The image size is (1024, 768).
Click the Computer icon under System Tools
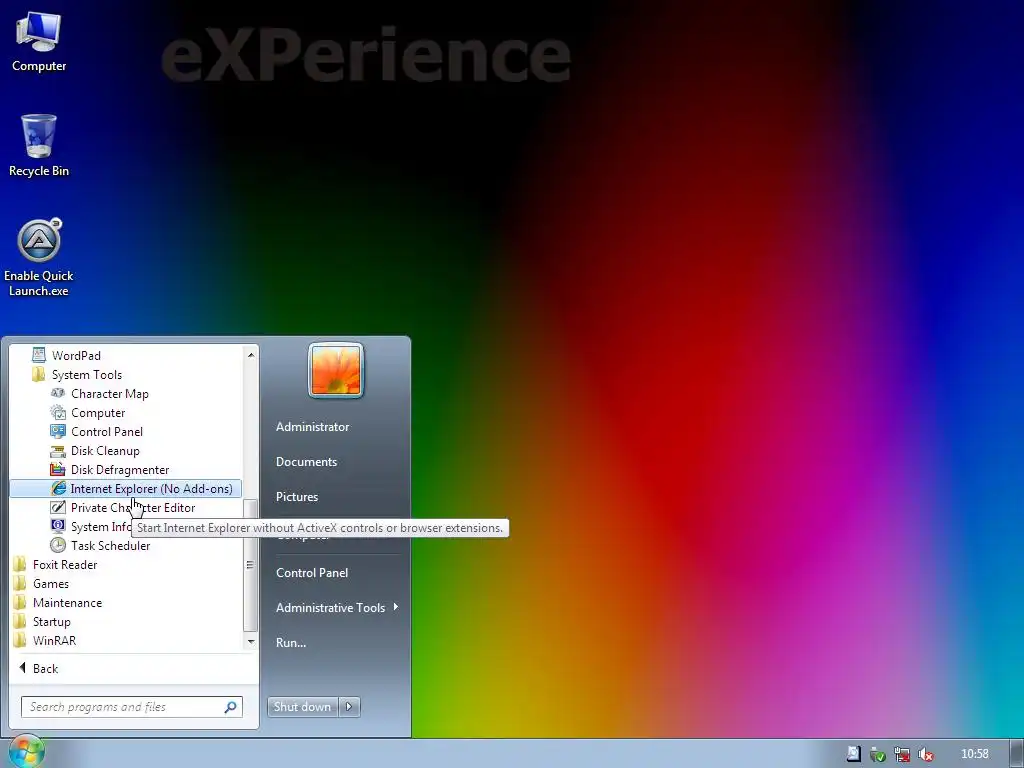tap(58, 412)
